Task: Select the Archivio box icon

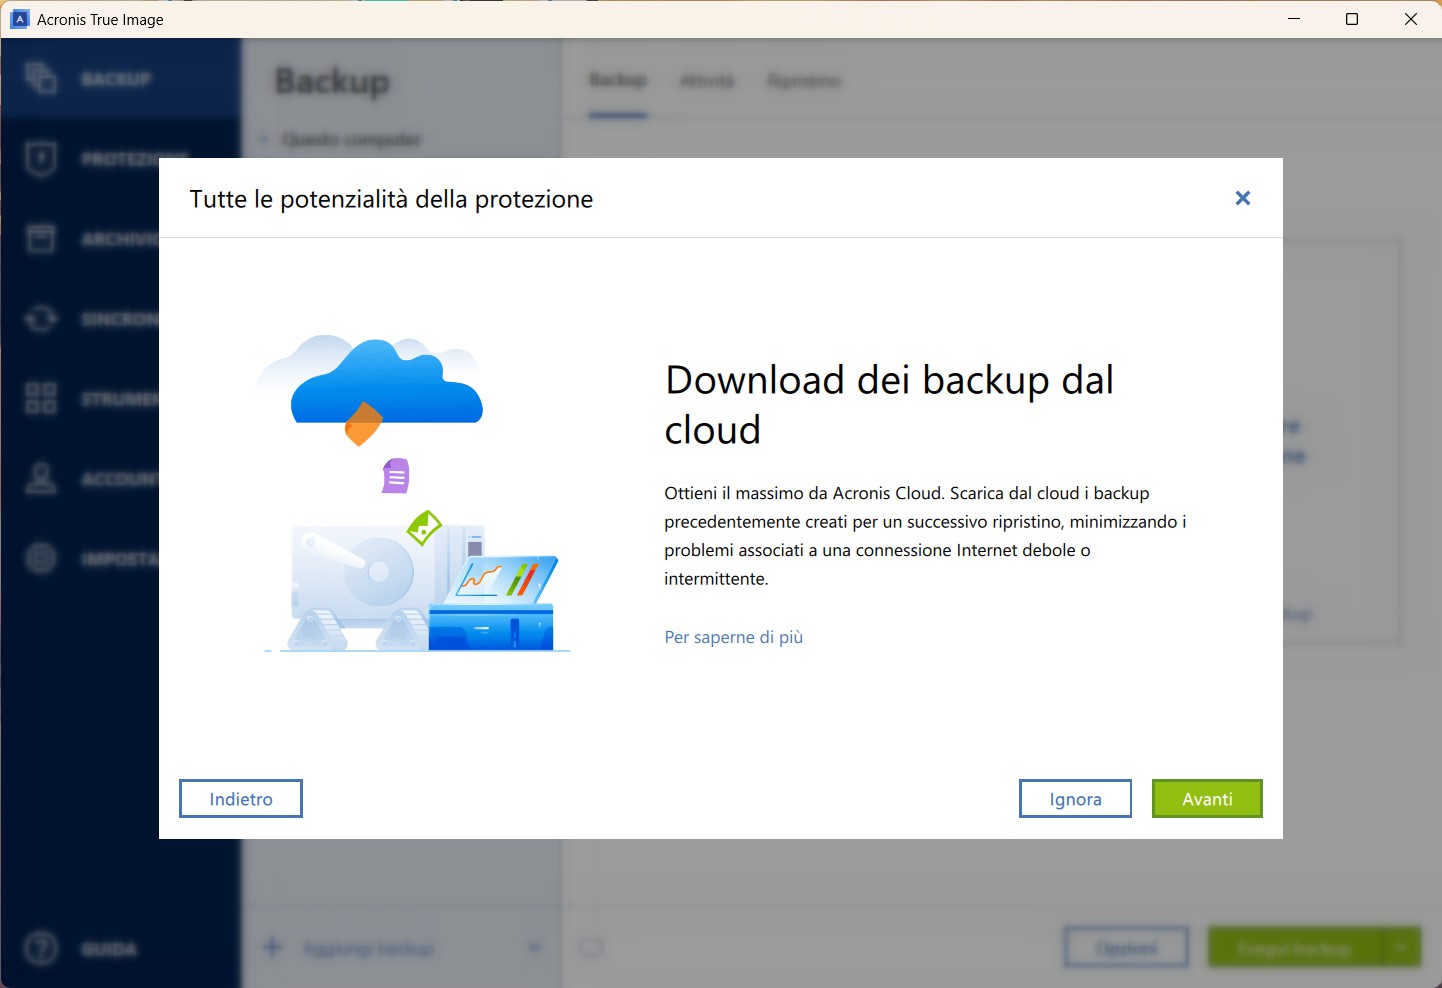Action: [x=41, y=238]
